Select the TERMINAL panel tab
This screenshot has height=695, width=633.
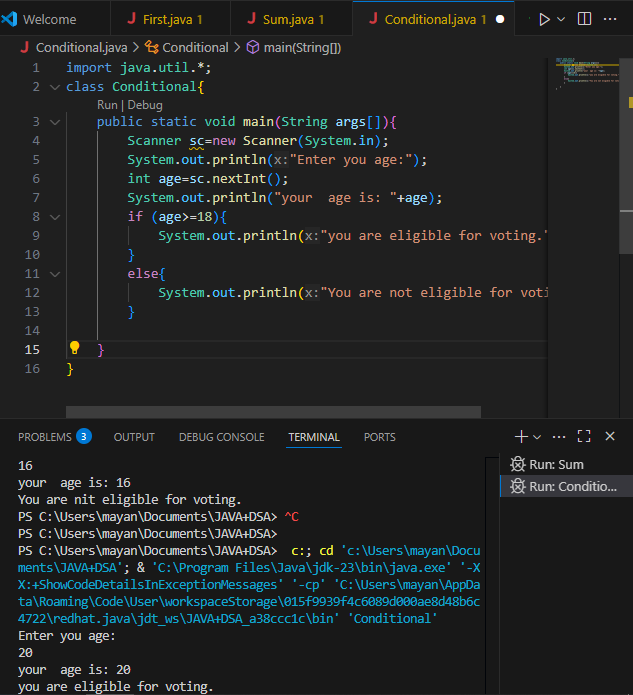[314, 437]
